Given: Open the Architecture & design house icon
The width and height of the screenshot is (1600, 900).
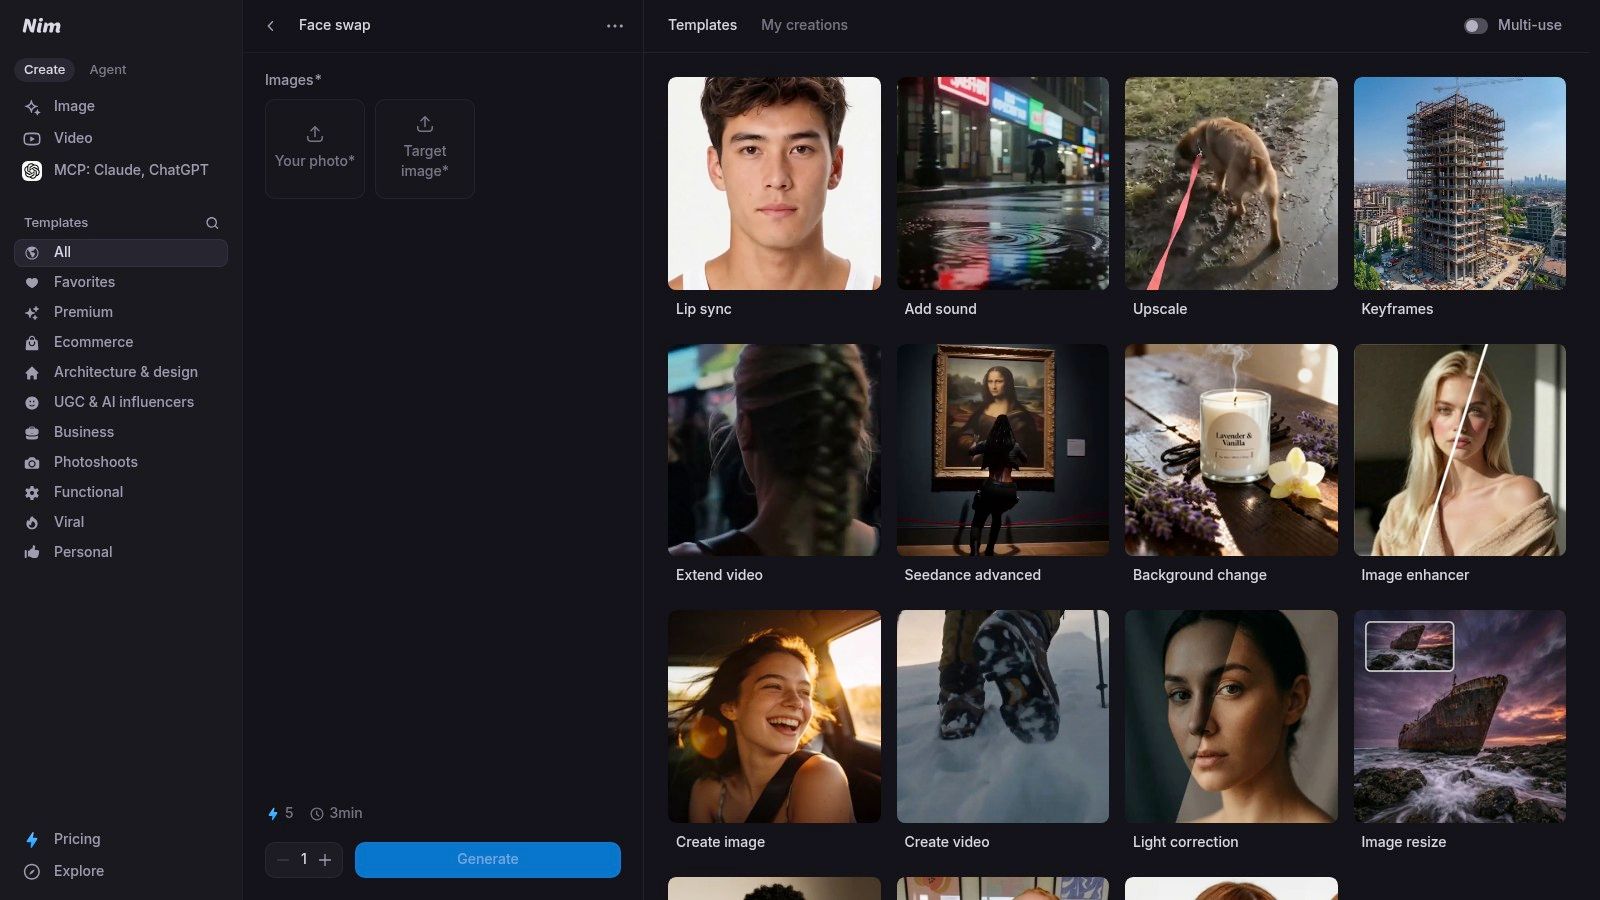Looking at the screenshot, I should click(x=32, y=373).
